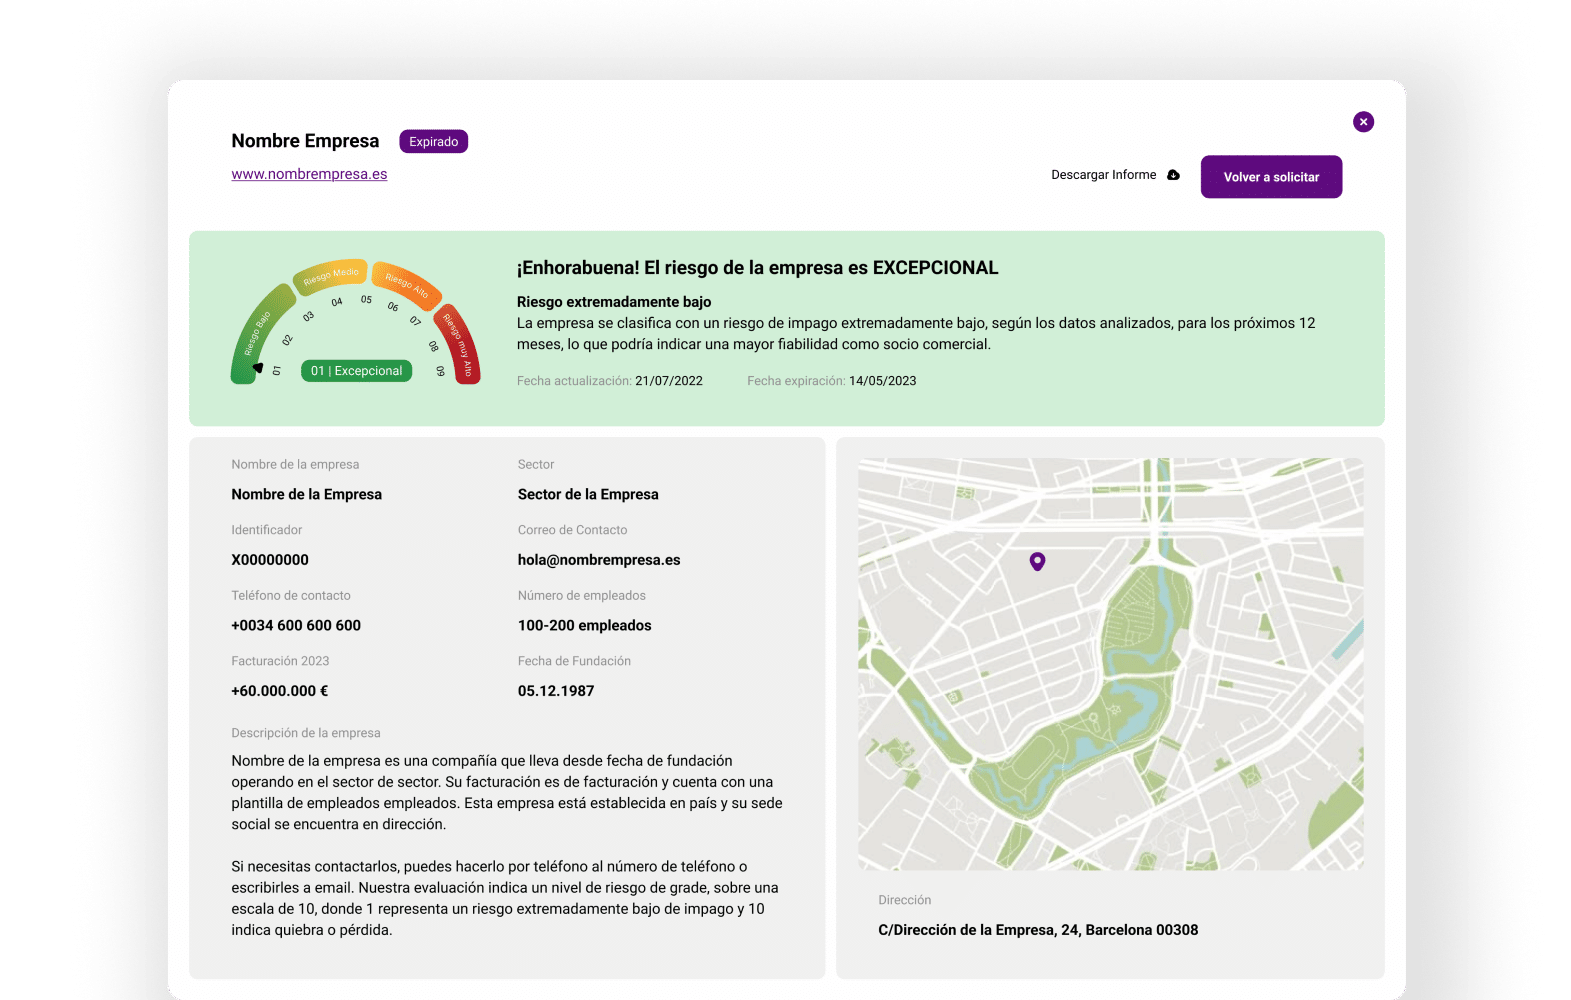
Task: Click the +0034 600 600 600 phone number
Action: [x=296, y=625]
